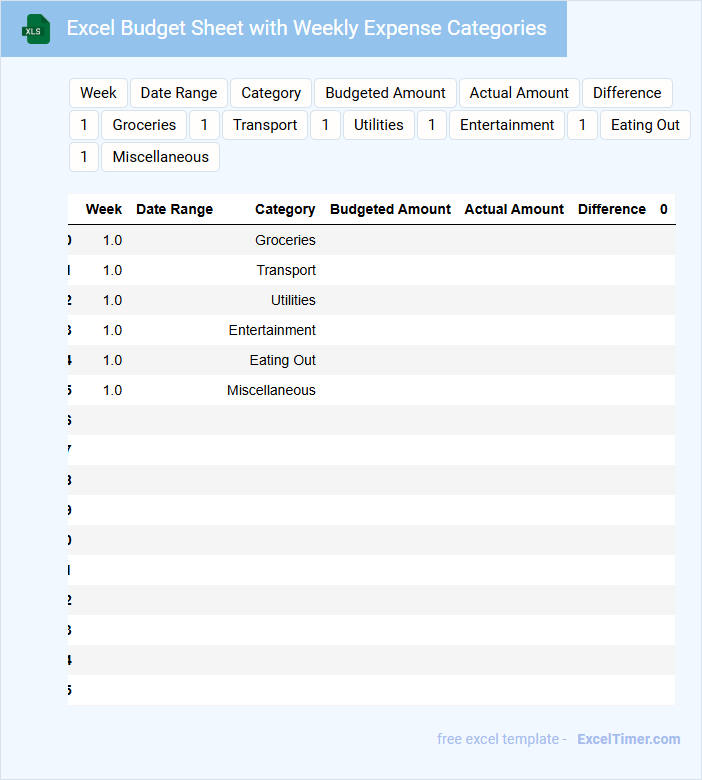The width and height of the screenshot is (702, 780).
Task: Select the Budgeted Amount table column header
Action: [390, 209]
